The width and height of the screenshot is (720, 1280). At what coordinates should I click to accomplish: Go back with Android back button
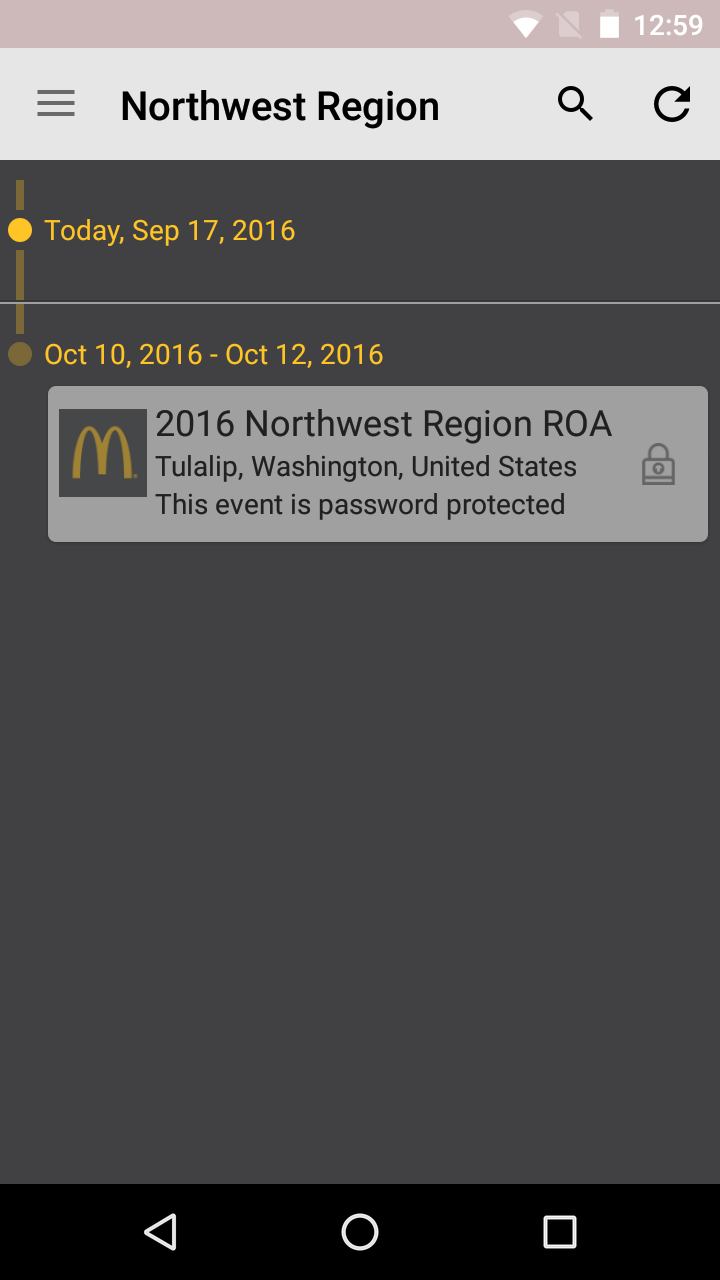[x=160, y=1232]
